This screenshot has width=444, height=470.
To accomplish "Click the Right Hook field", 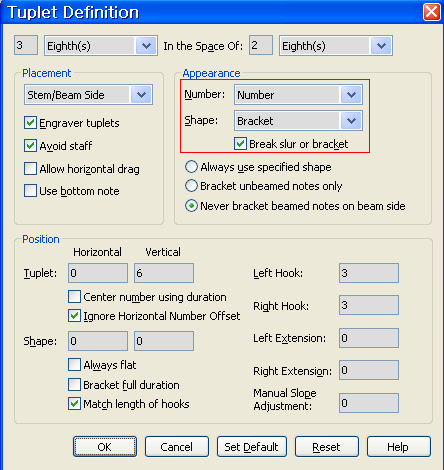I will [x=369, y=305].
